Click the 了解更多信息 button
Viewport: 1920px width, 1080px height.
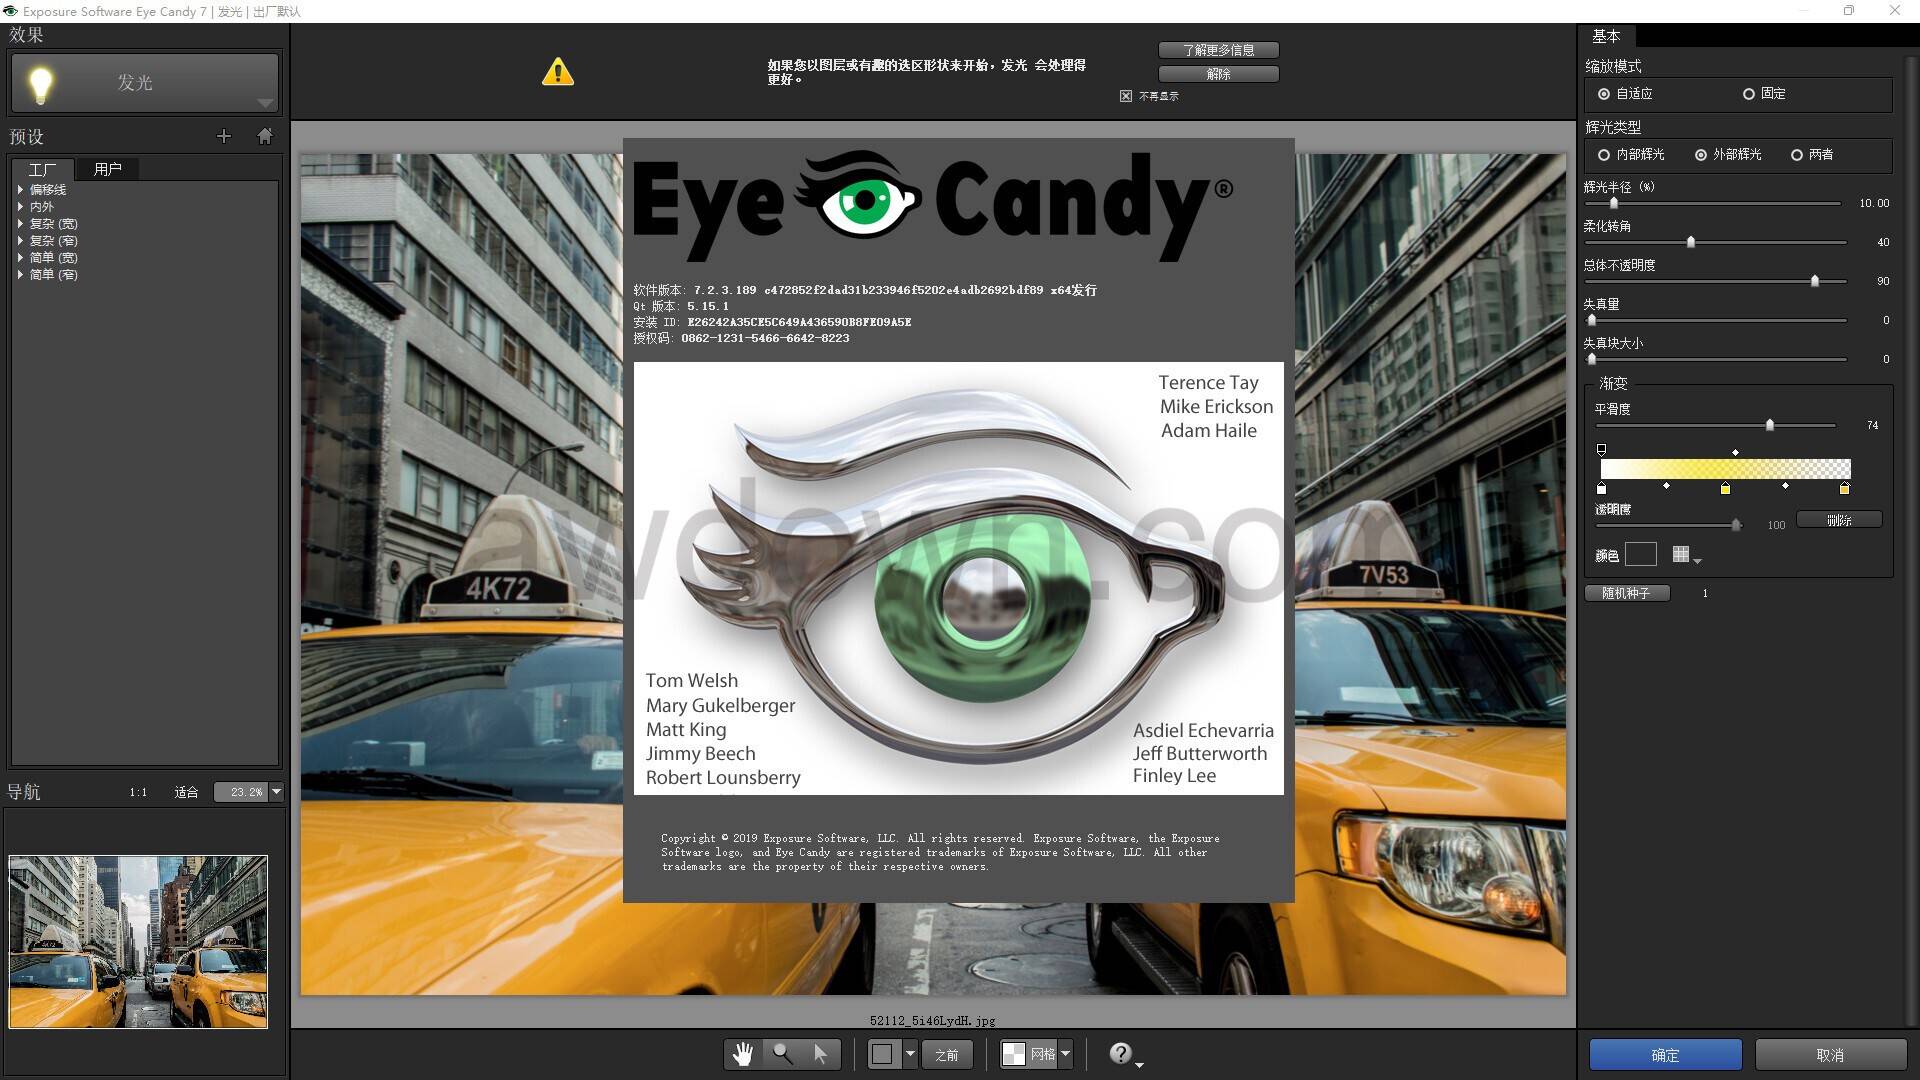click(x=1218, y=49)
